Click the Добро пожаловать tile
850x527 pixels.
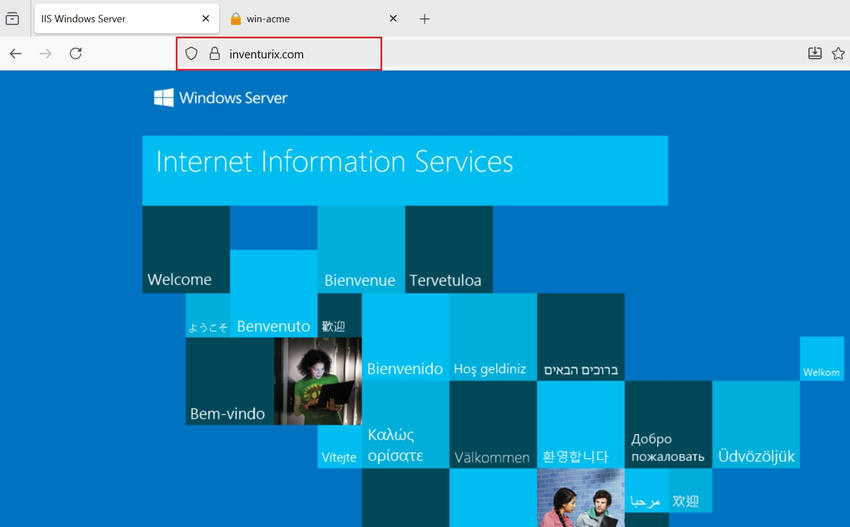pos(668,425)
